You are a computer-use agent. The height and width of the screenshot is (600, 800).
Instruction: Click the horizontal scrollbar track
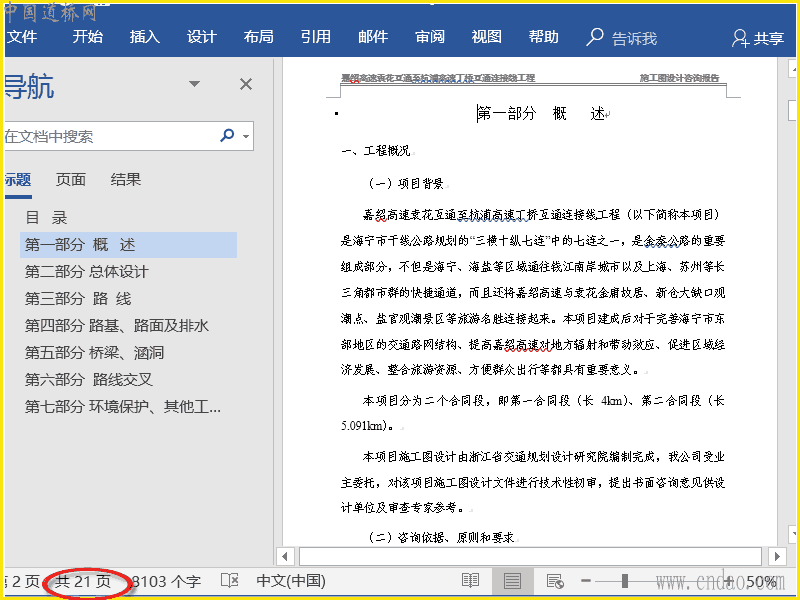coord(531,556)
